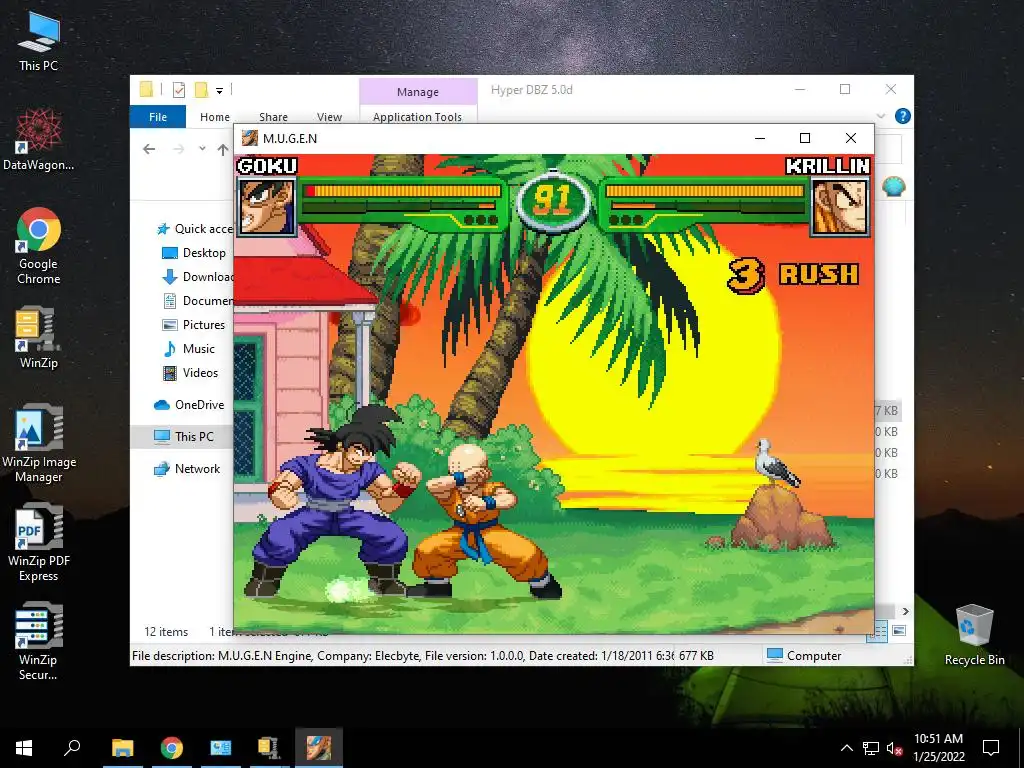Open This PC desktop icon

[x=39, y=40]
